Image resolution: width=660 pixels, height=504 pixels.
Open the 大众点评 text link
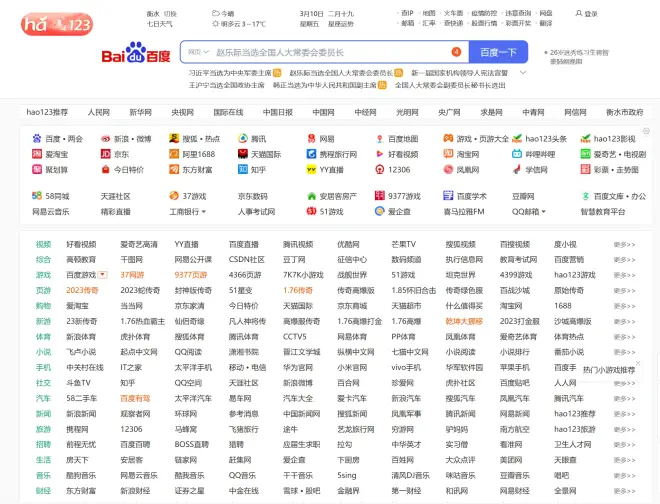click(x=460, y=460)
